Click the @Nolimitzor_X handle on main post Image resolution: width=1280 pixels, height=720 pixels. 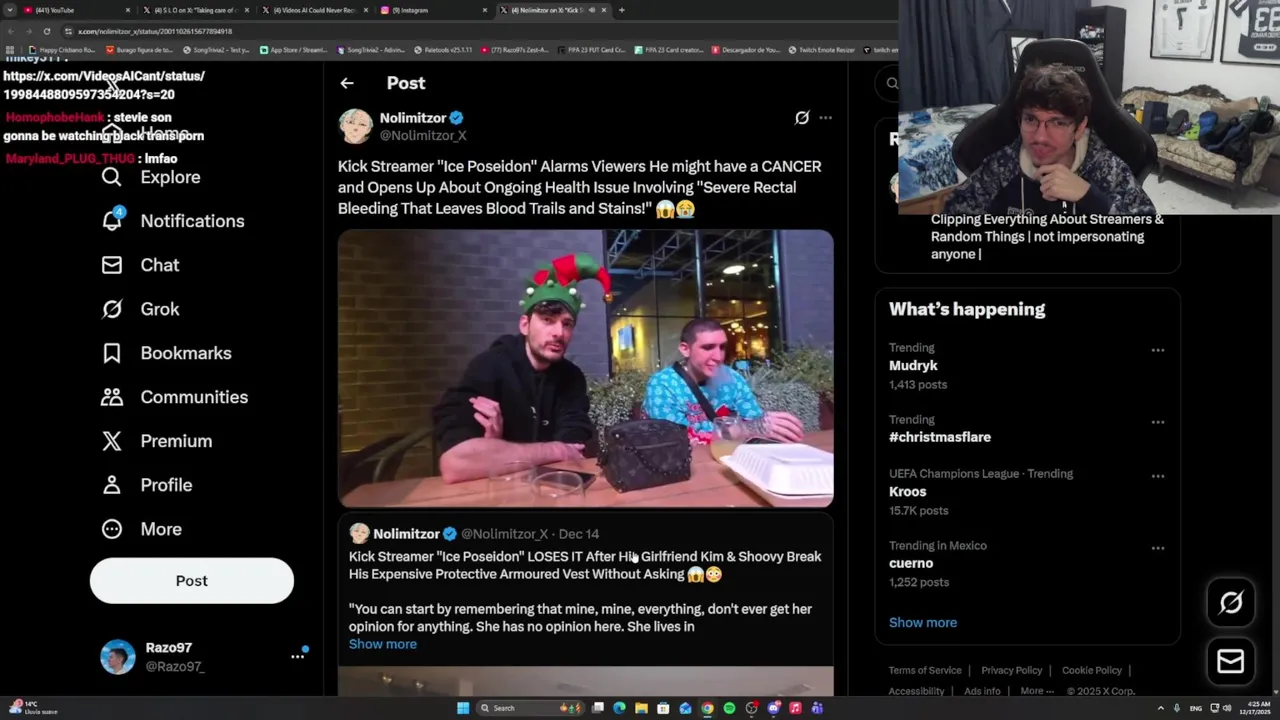(423, 136)
